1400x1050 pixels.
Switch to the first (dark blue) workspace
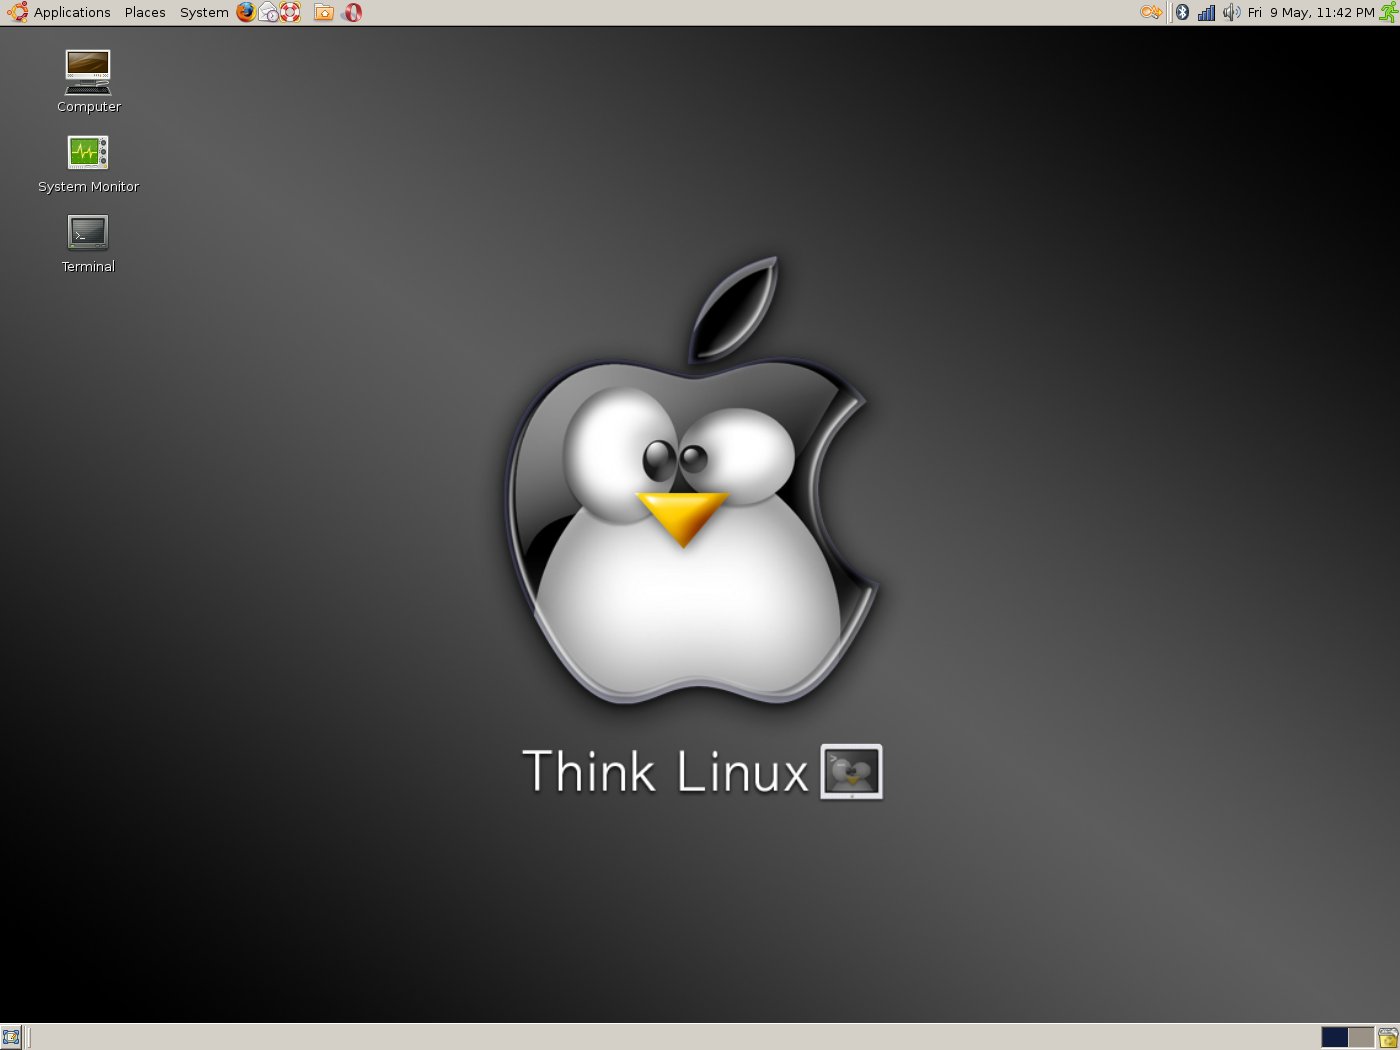coord(1334,1037)
